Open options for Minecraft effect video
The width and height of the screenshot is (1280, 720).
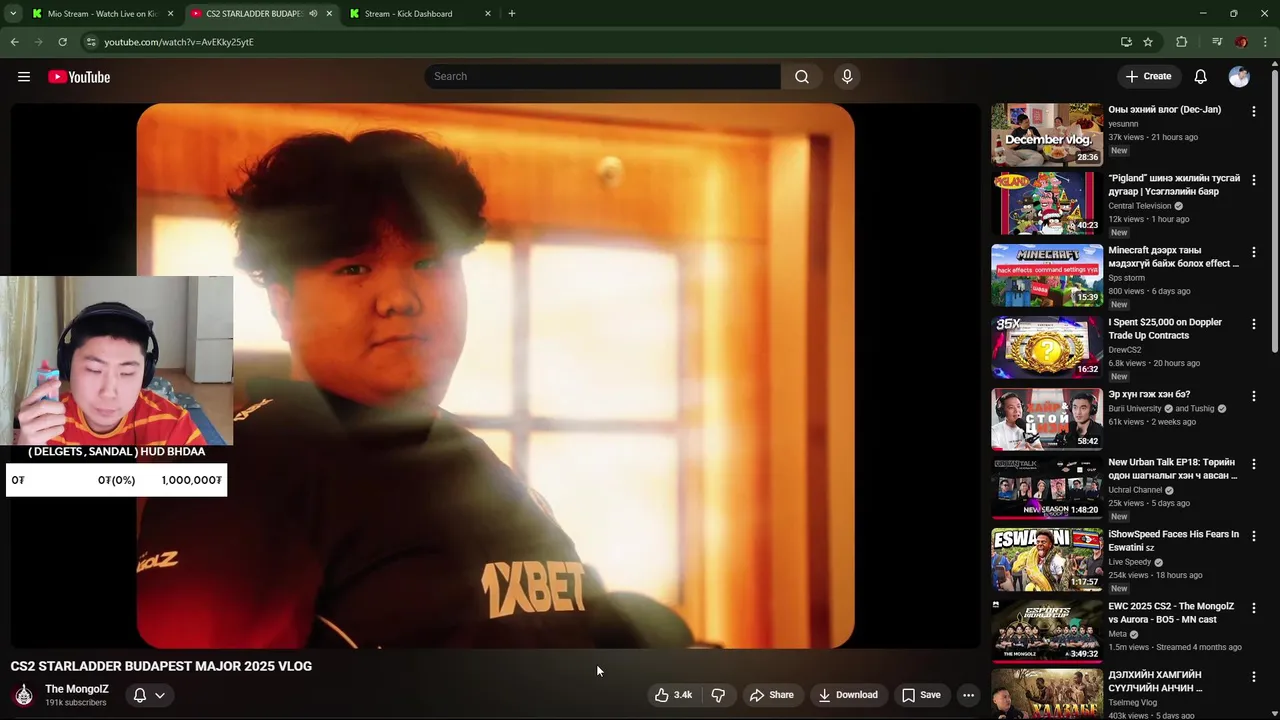click(x=1254, y=252)
